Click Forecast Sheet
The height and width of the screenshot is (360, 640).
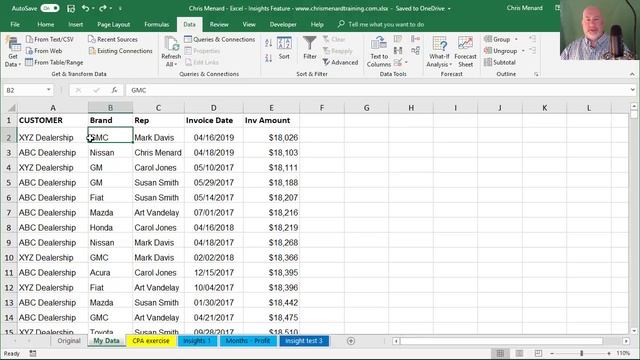tap(465, 52)
